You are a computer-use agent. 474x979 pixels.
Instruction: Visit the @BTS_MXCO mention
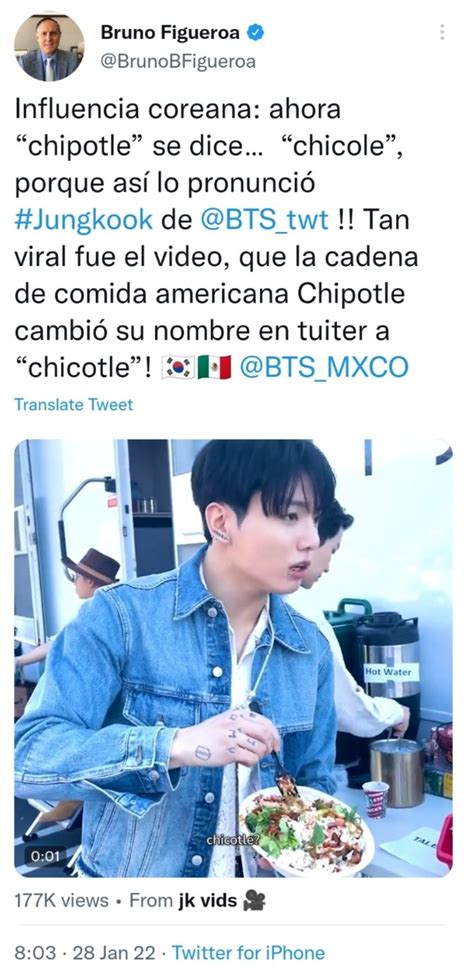point(324,367)
